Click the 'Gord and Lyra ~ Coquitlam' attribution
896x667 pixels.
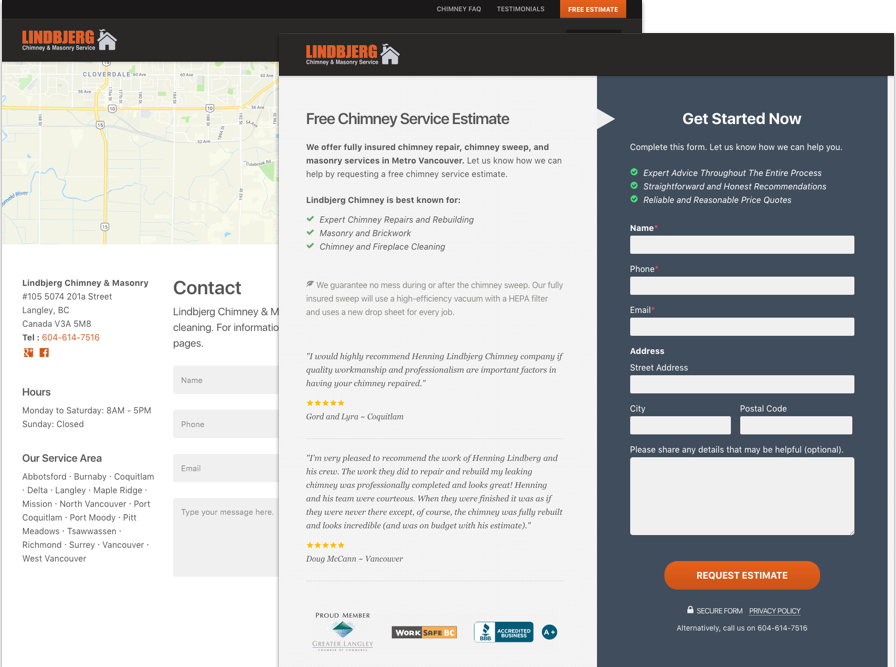(354, 417)
